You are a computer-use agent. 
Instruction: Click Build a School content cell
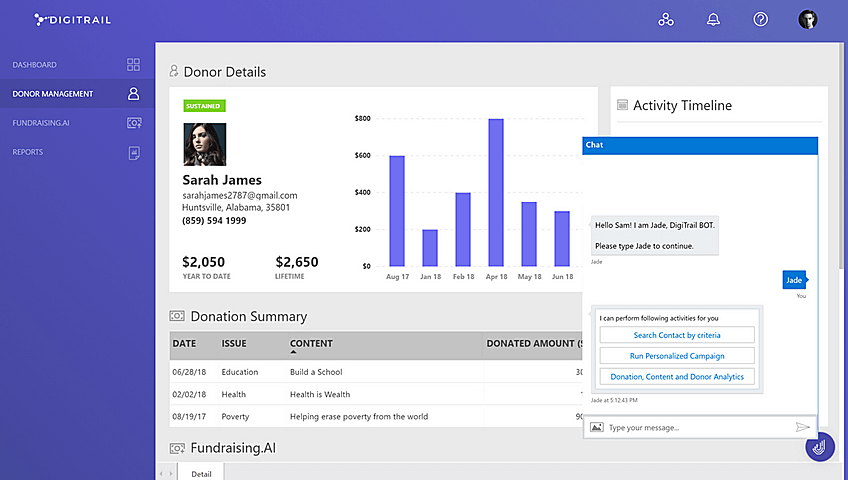click(x=316, y=372)
